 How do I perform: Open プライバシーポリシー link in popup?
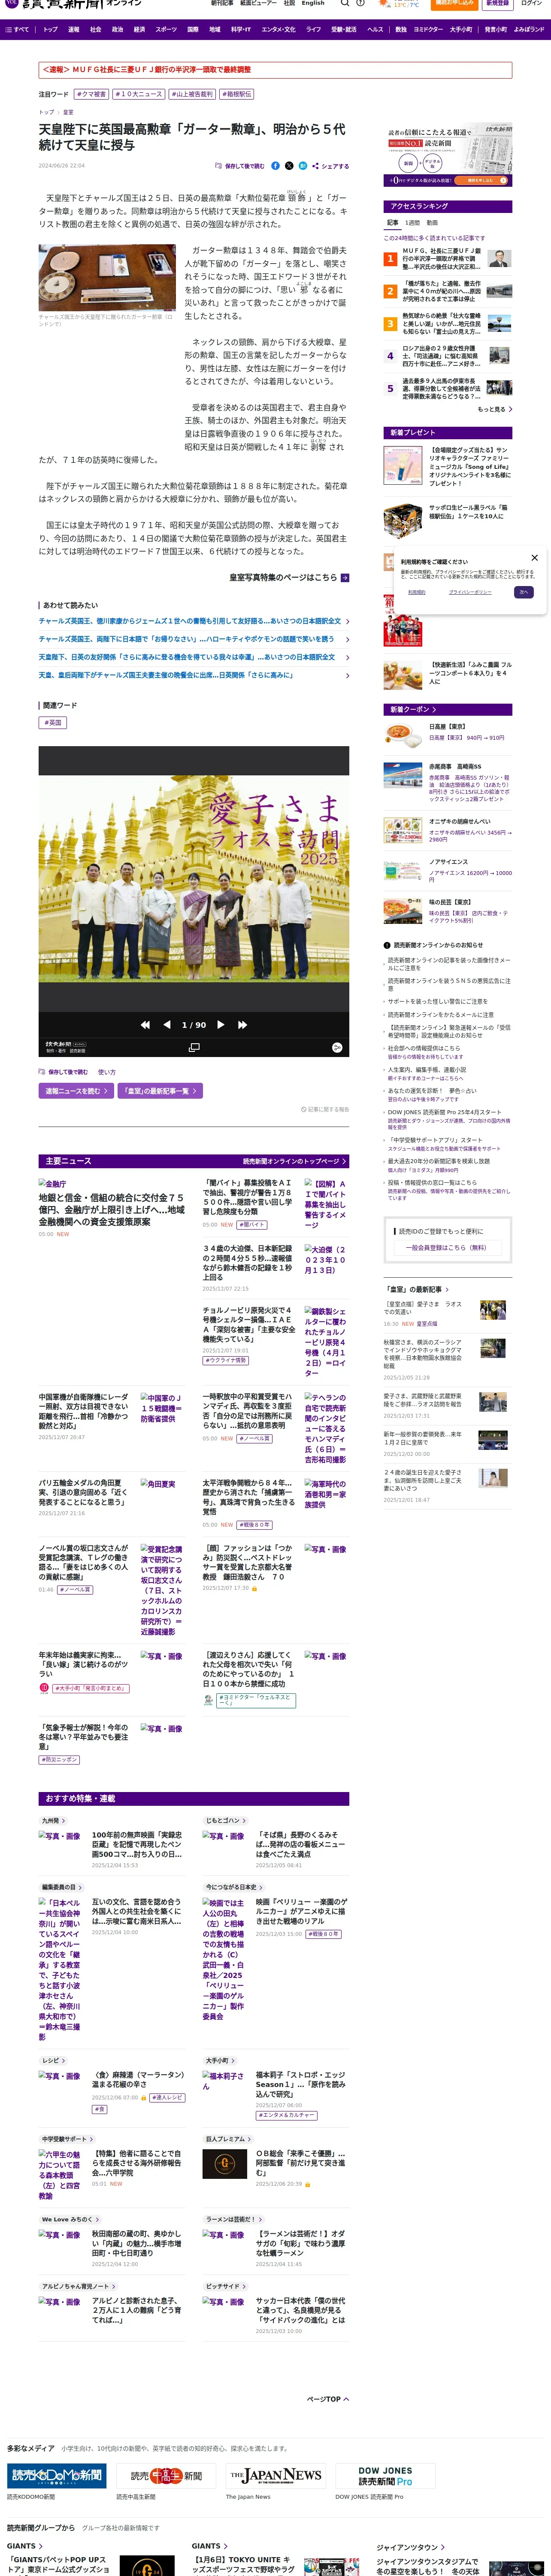470,592
